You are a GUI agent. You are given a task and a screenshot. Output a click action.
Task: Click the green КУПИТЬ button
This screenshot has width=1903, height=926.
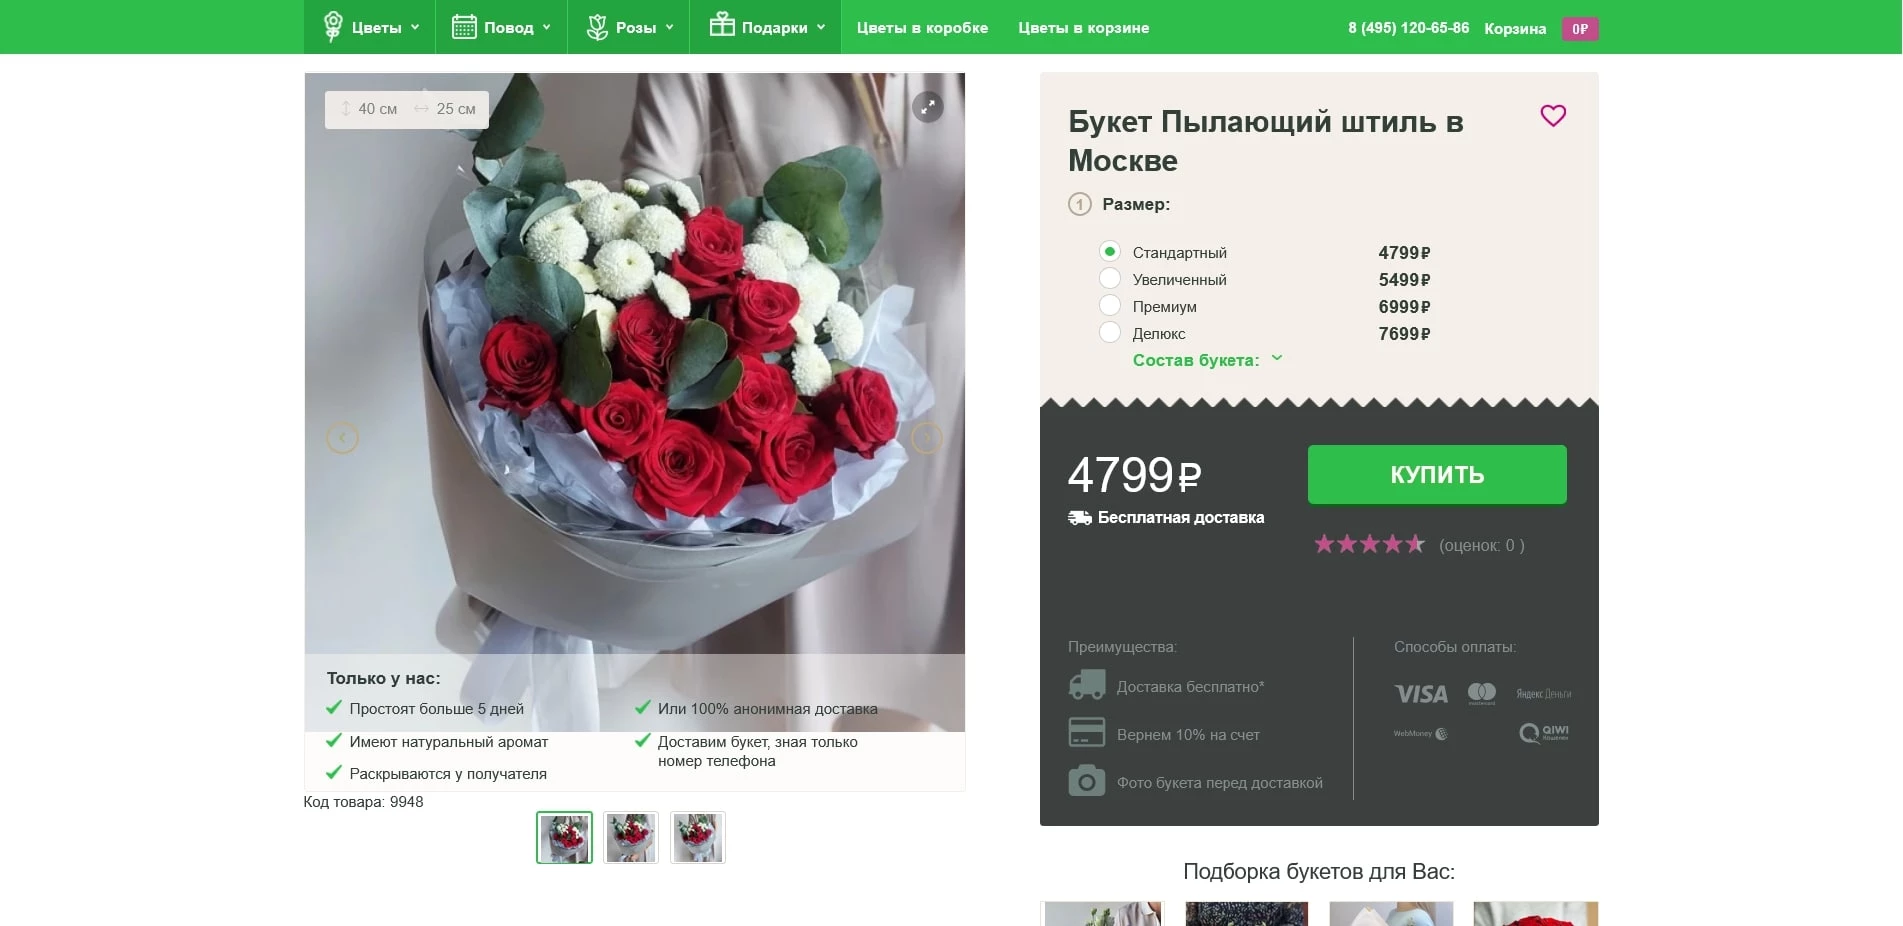tap(1437, 475)
